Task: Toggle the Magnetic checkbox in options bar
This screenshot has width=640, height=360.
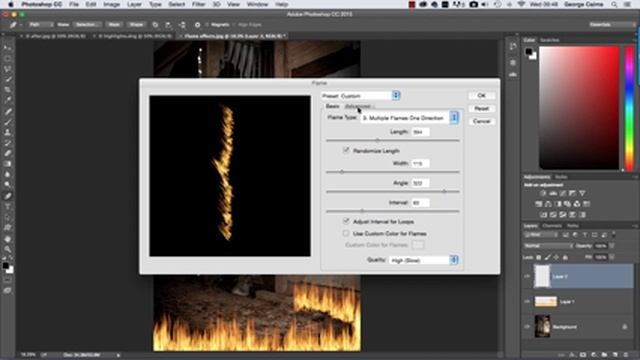Action: (207, 25)
